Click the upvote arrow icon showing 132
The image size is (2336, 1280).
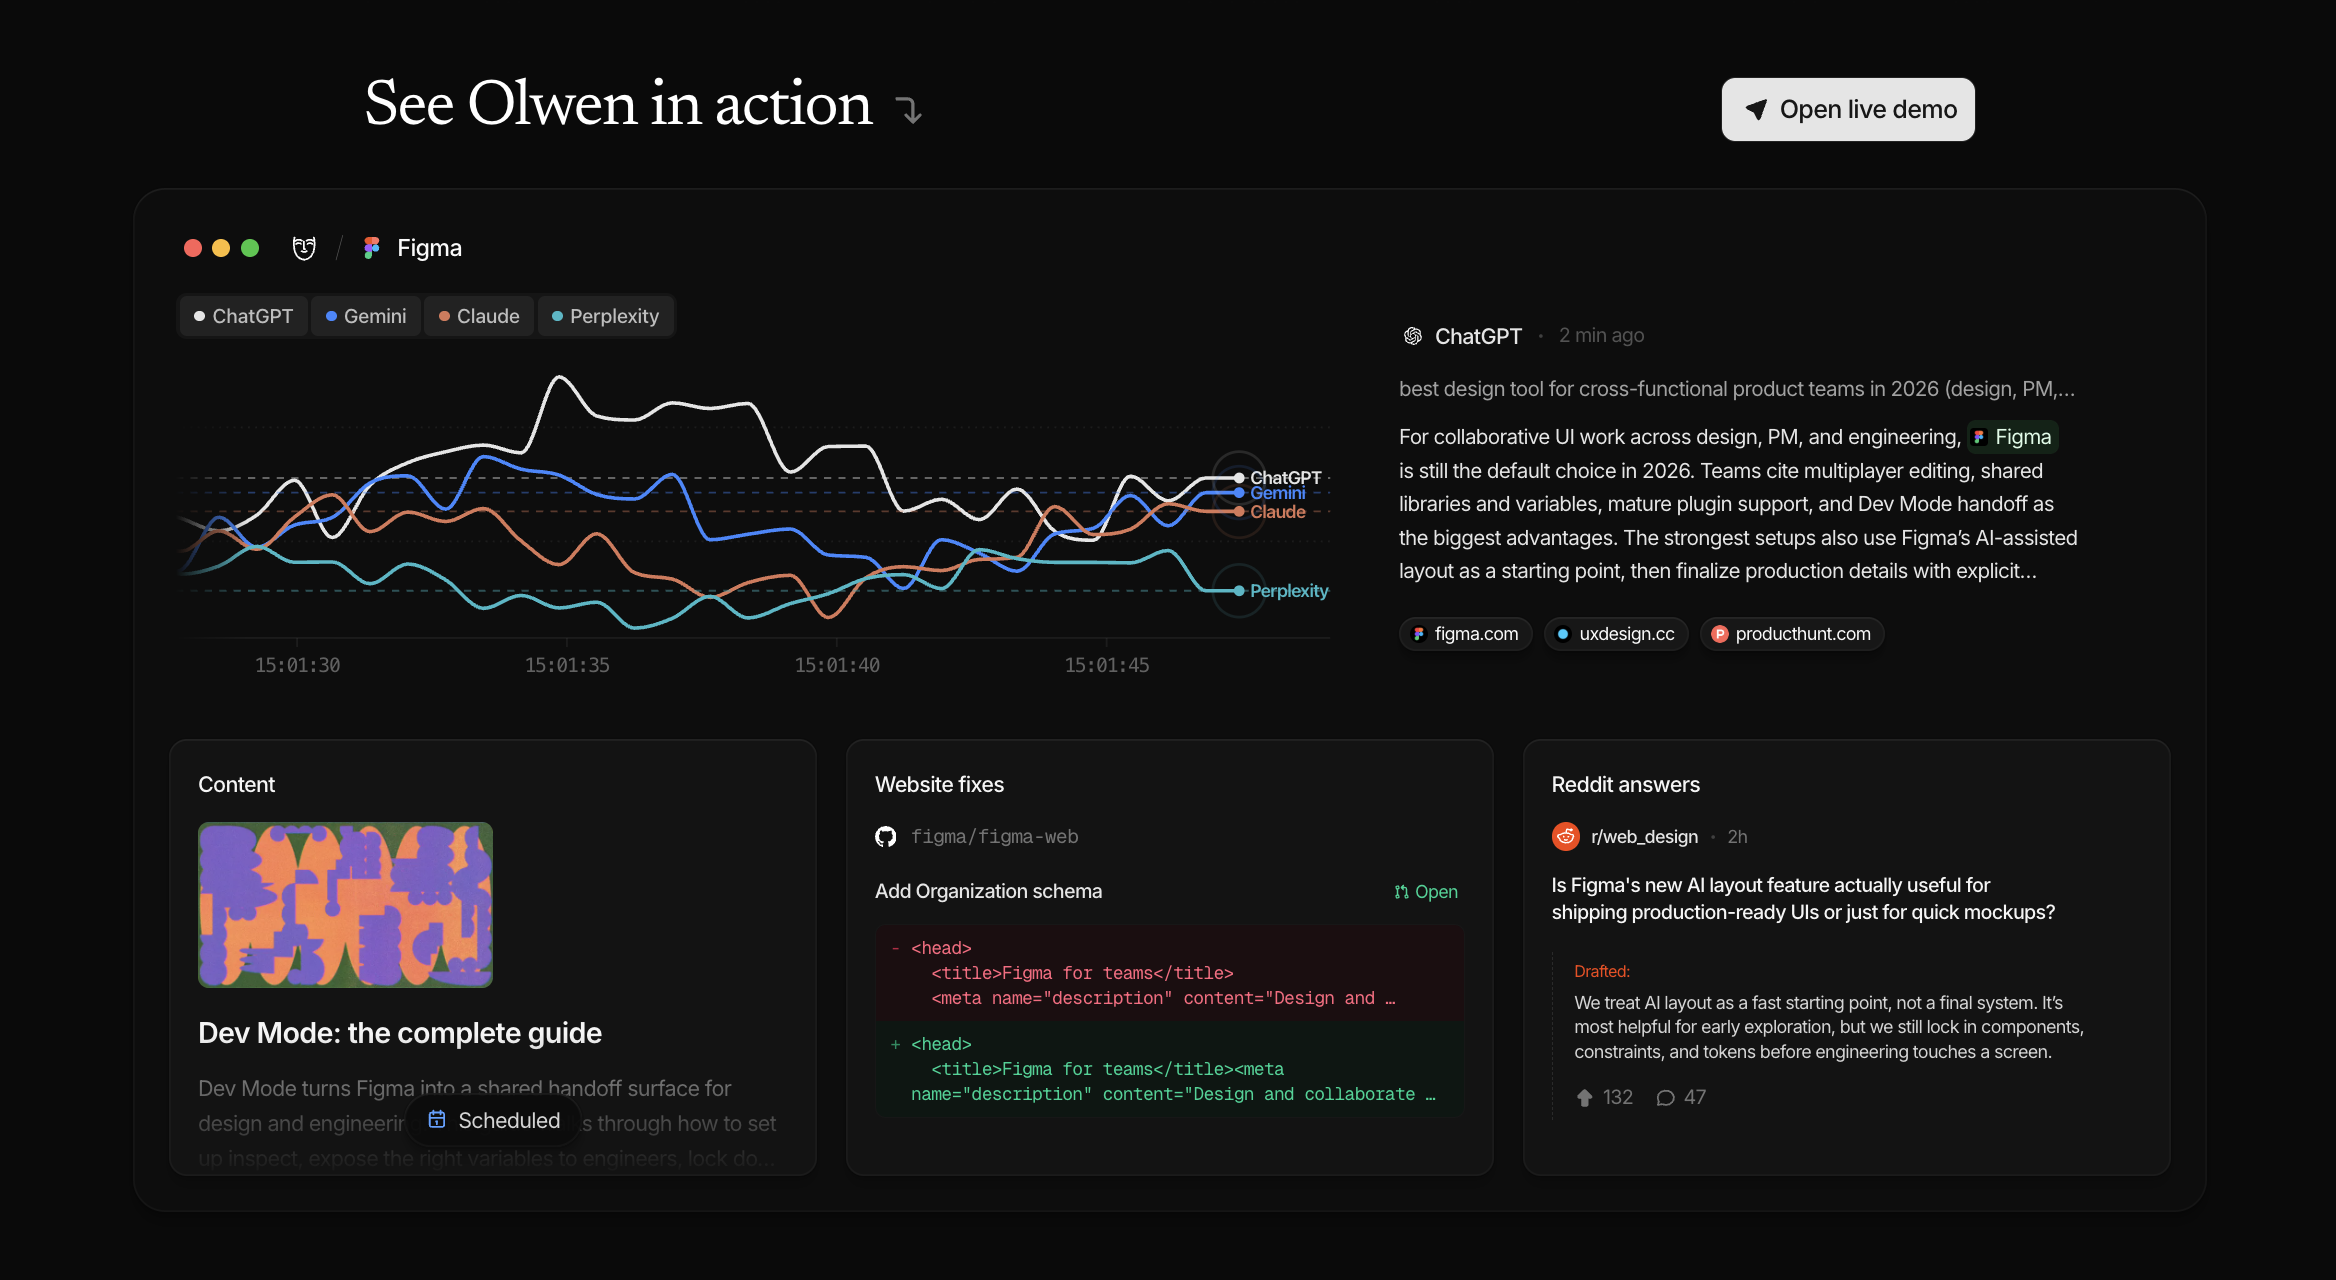pyautogui.click(x=1584, y=1098)
